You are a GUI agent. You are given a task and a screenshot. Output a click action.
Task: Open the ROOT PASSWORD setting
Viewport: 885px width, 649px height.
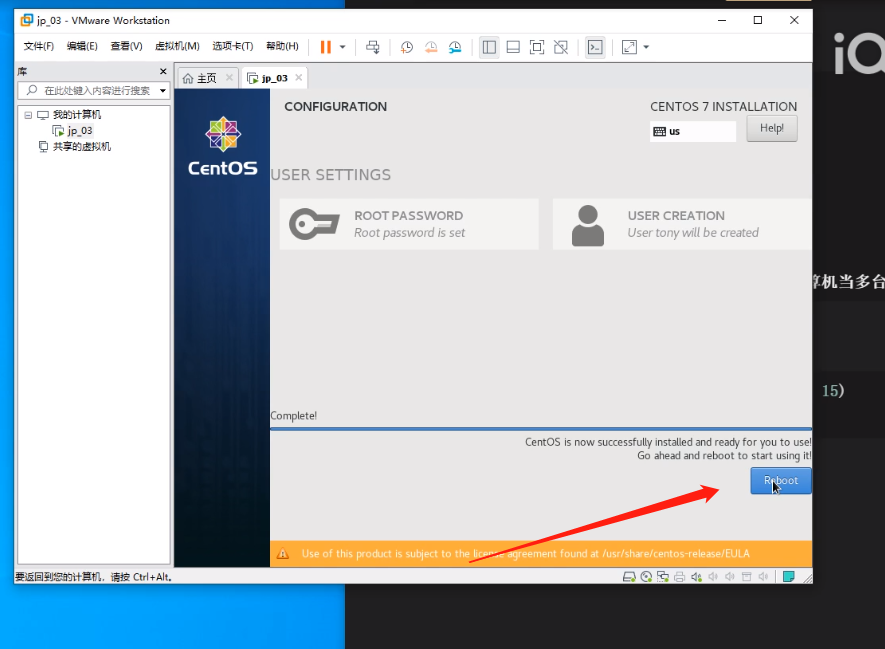click(x=409, y=224)
